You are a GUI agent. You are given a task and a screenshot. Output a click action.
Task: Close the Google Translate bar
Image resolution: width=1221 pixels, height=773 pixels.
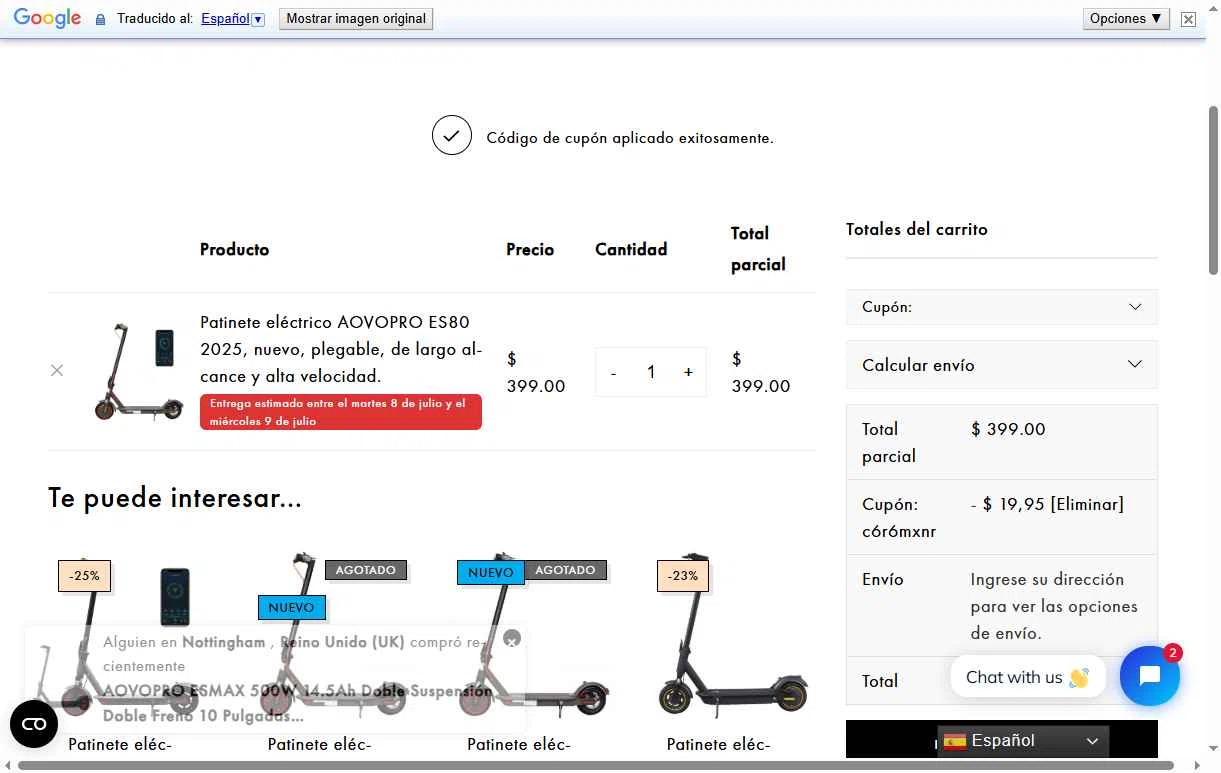(1188, 19)
